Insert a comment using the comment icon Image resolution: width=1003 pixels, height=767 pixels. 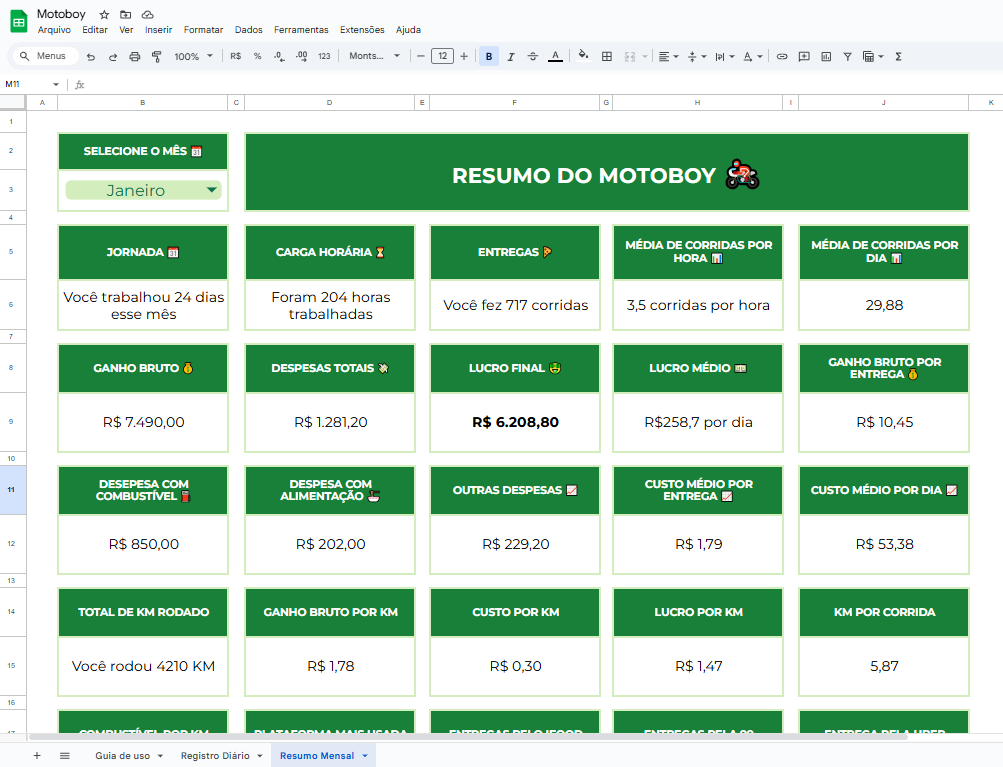pyautogui.click(x=804, y=56)
